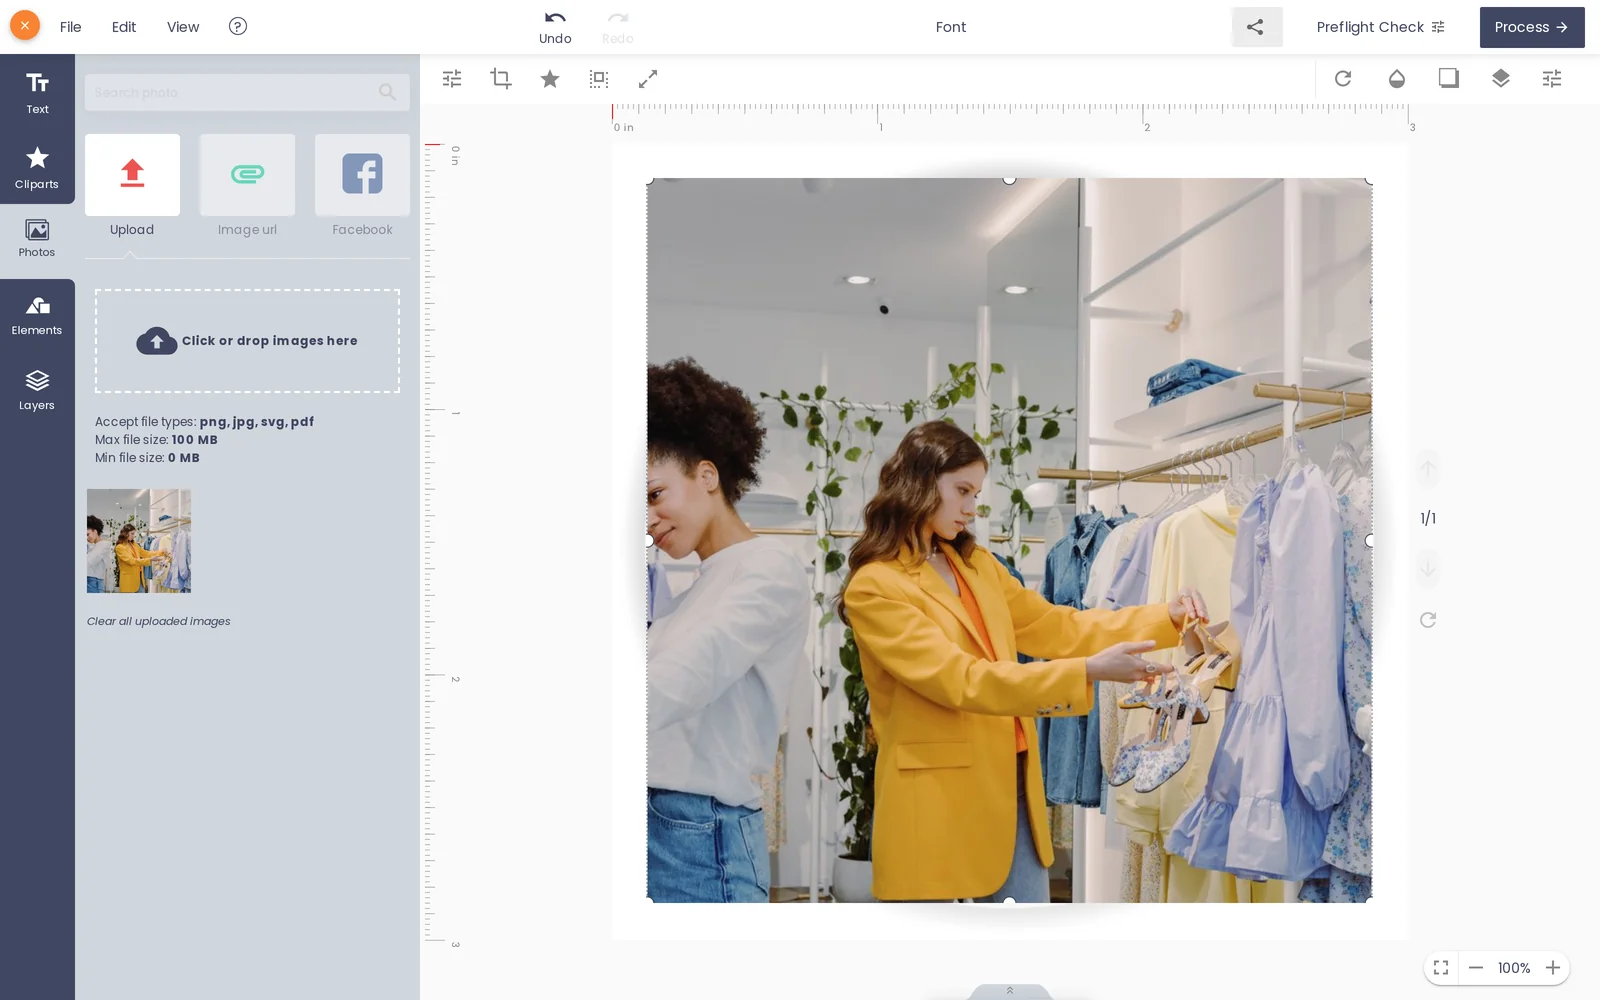Click the help question mark icon
The width and height of the screenshot is (1600, 1000).
(237, 26)
